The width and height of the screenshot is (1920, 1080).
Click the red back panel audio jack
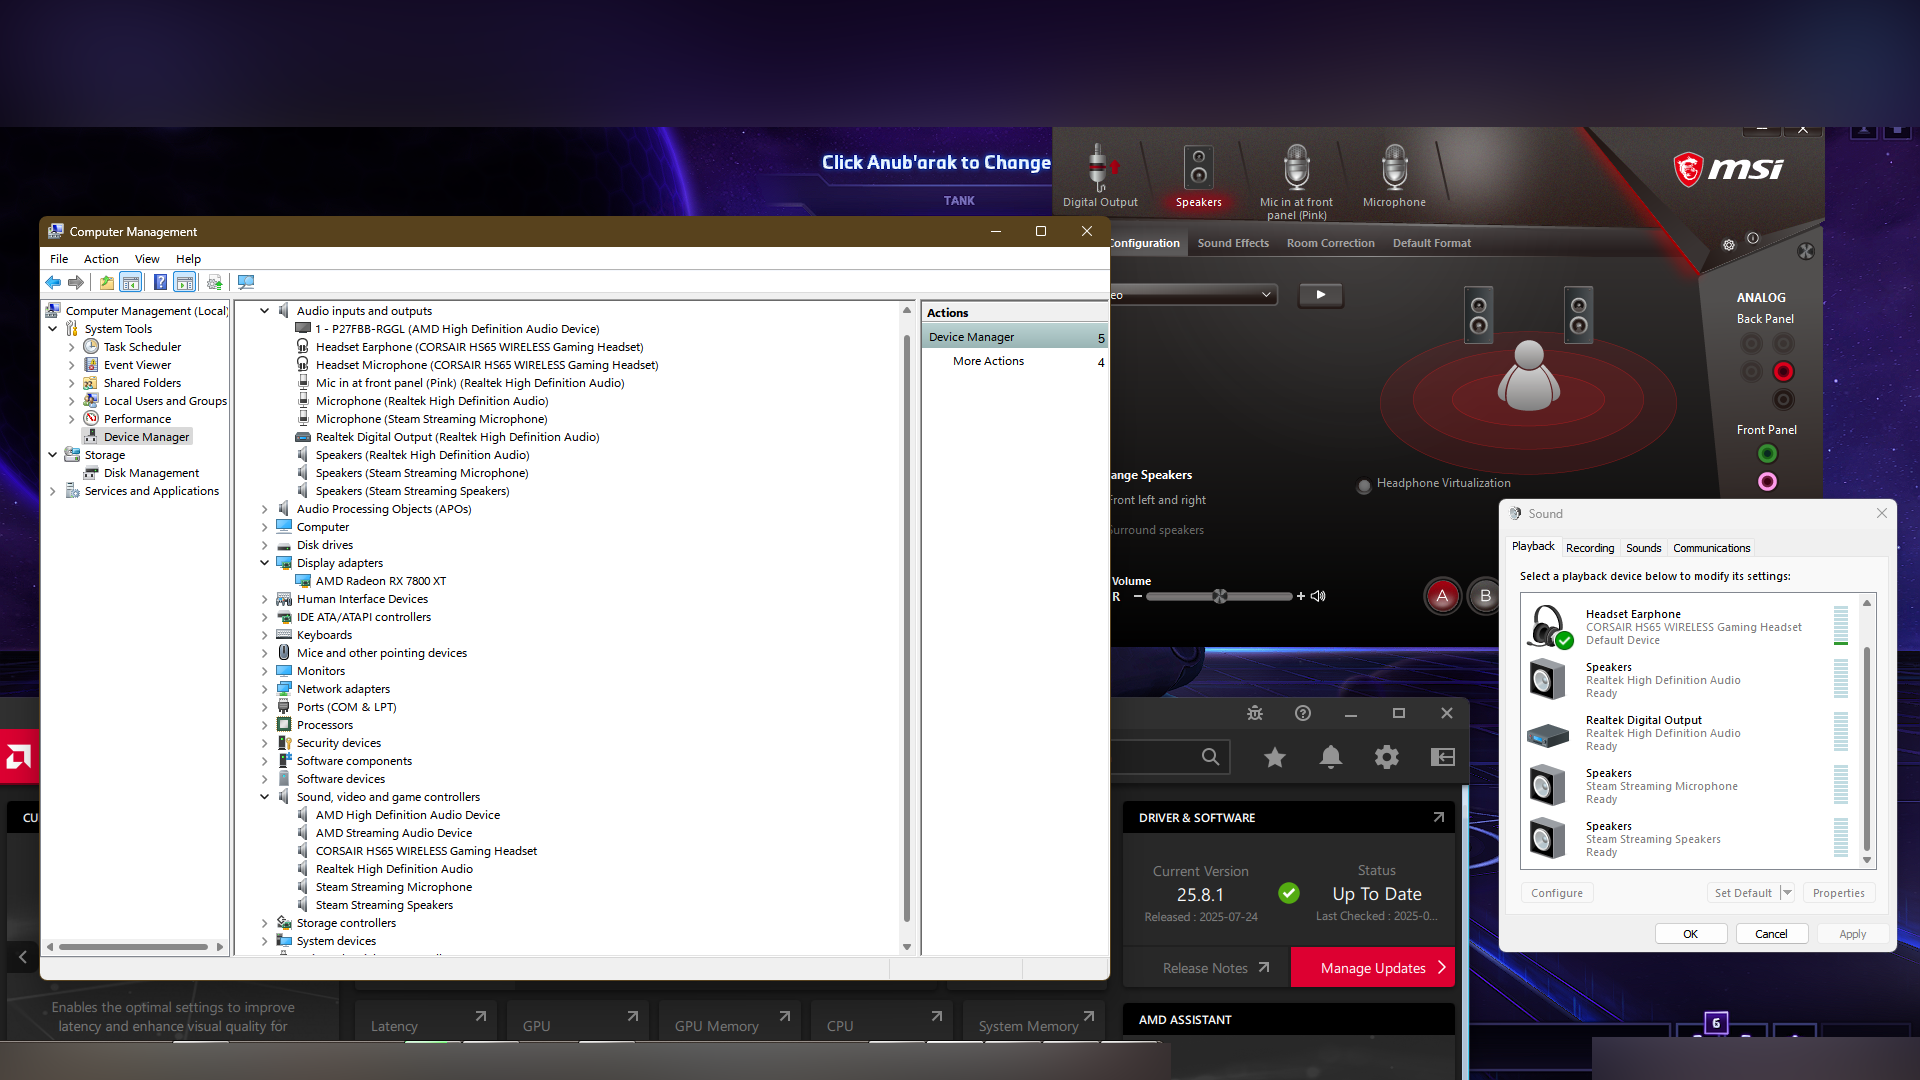tap(1783, 372)
